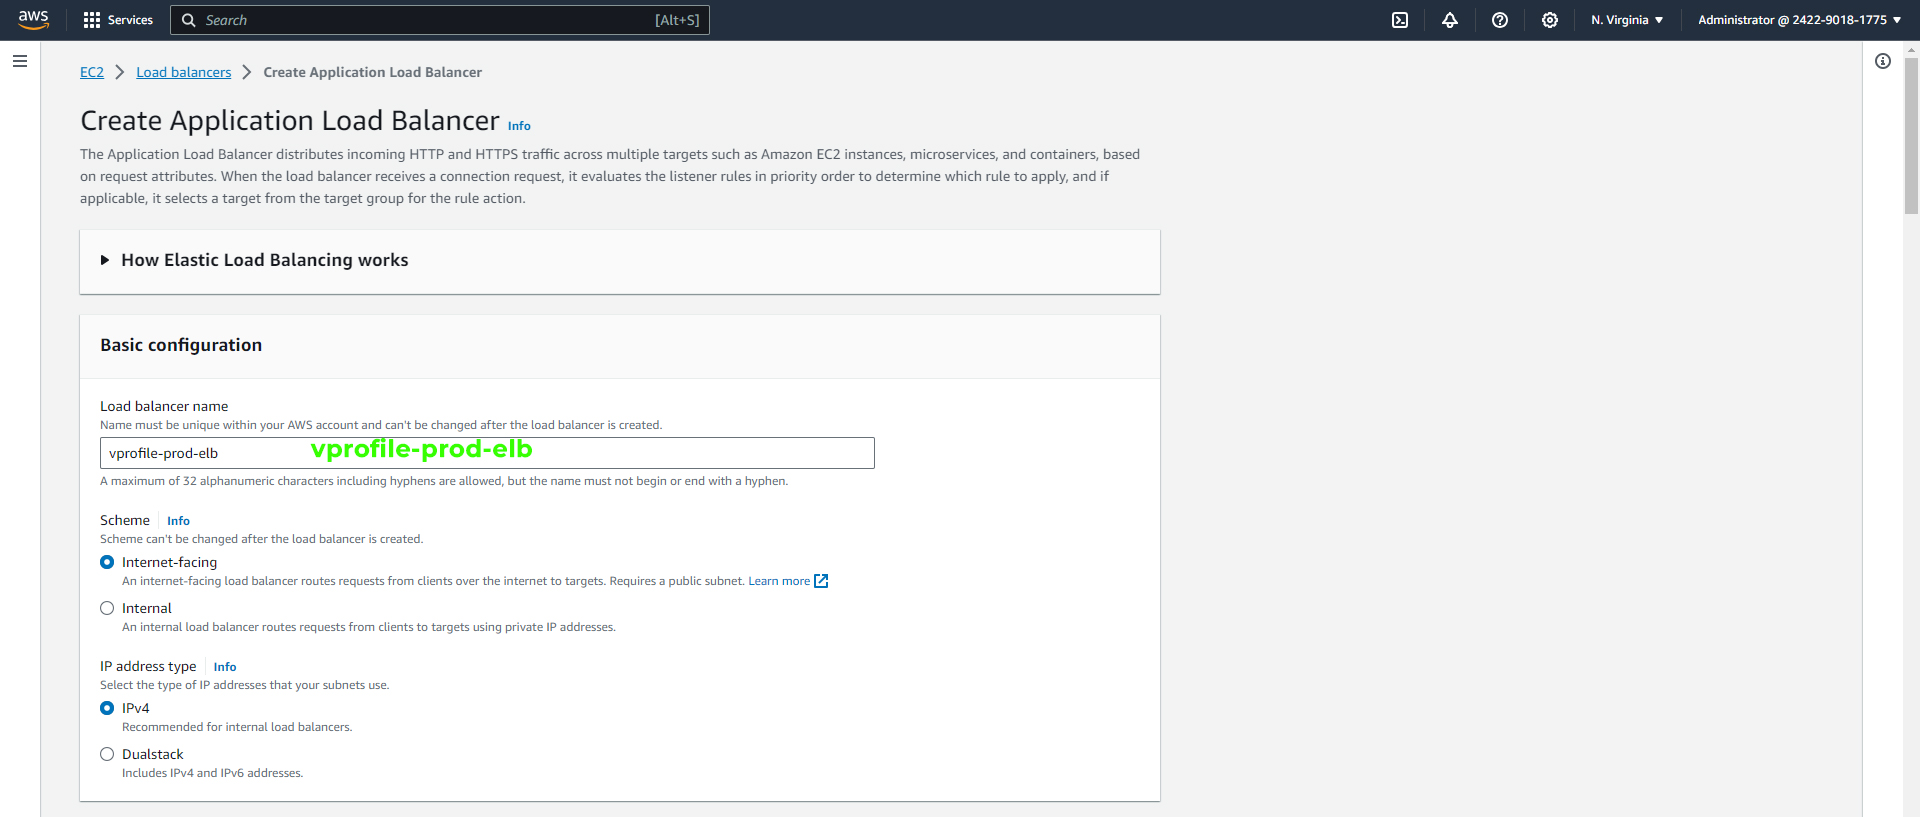
Task: Open the hamburger navigation menu
Action: pyautogui.click(x=20, y=61)
